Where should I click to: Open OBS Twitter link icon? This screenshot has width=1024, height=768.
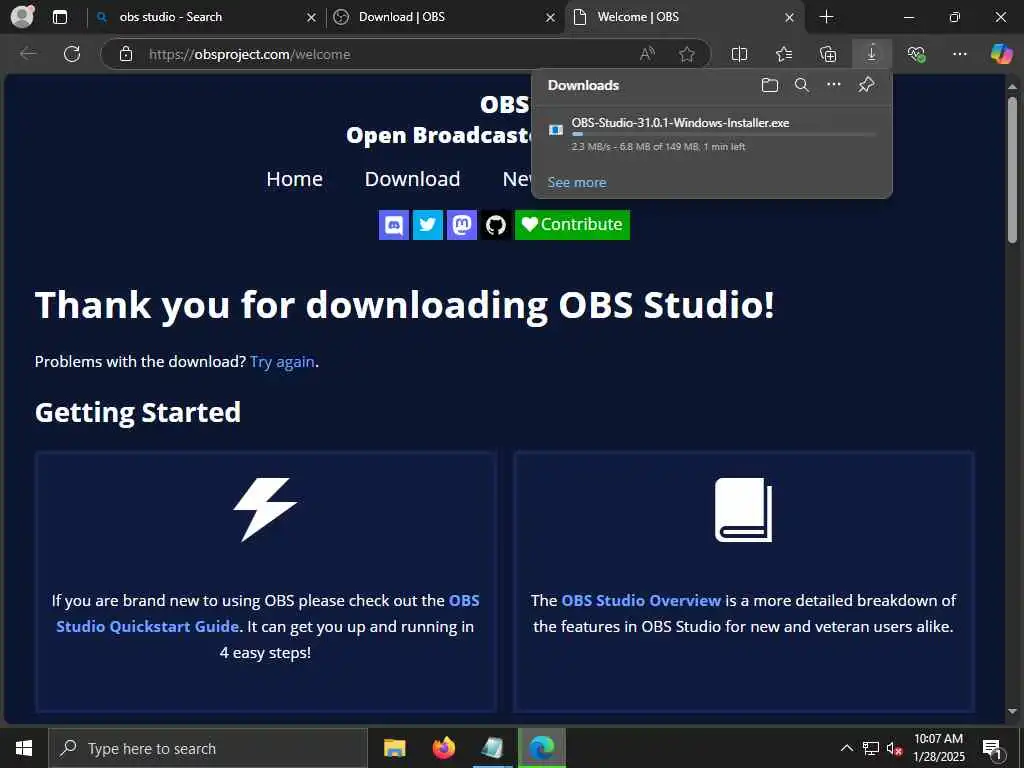[x=428, y=225]
